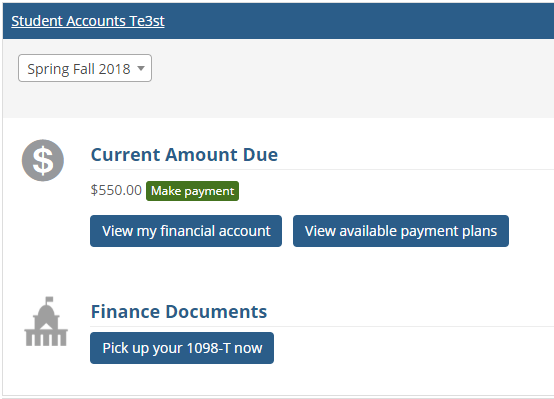554x399 pixels.
Task: Click the Current Amount Due heading
Action: pos(184,155)
